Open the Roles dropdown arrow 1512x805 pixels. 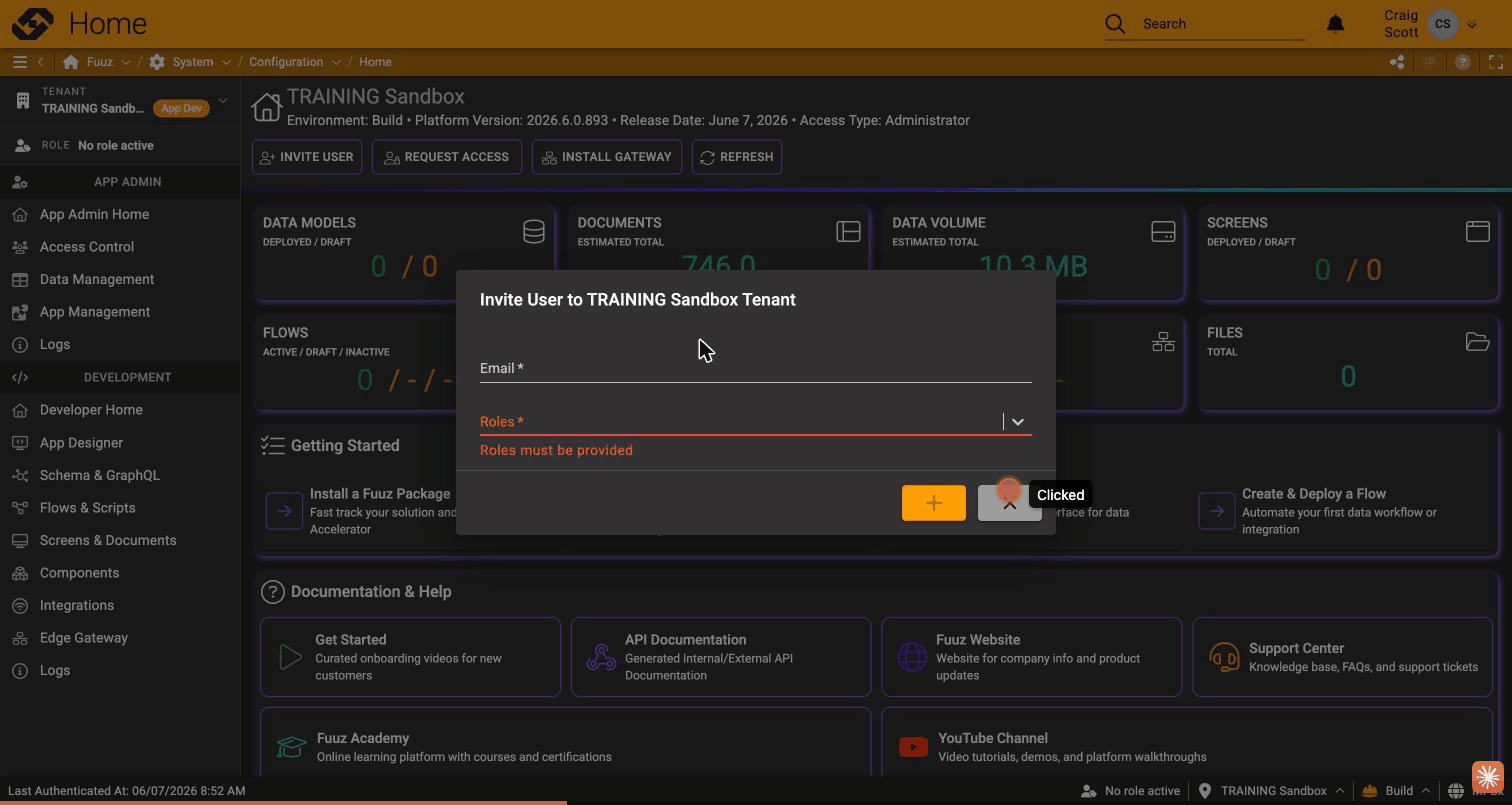pos(1017,422)
